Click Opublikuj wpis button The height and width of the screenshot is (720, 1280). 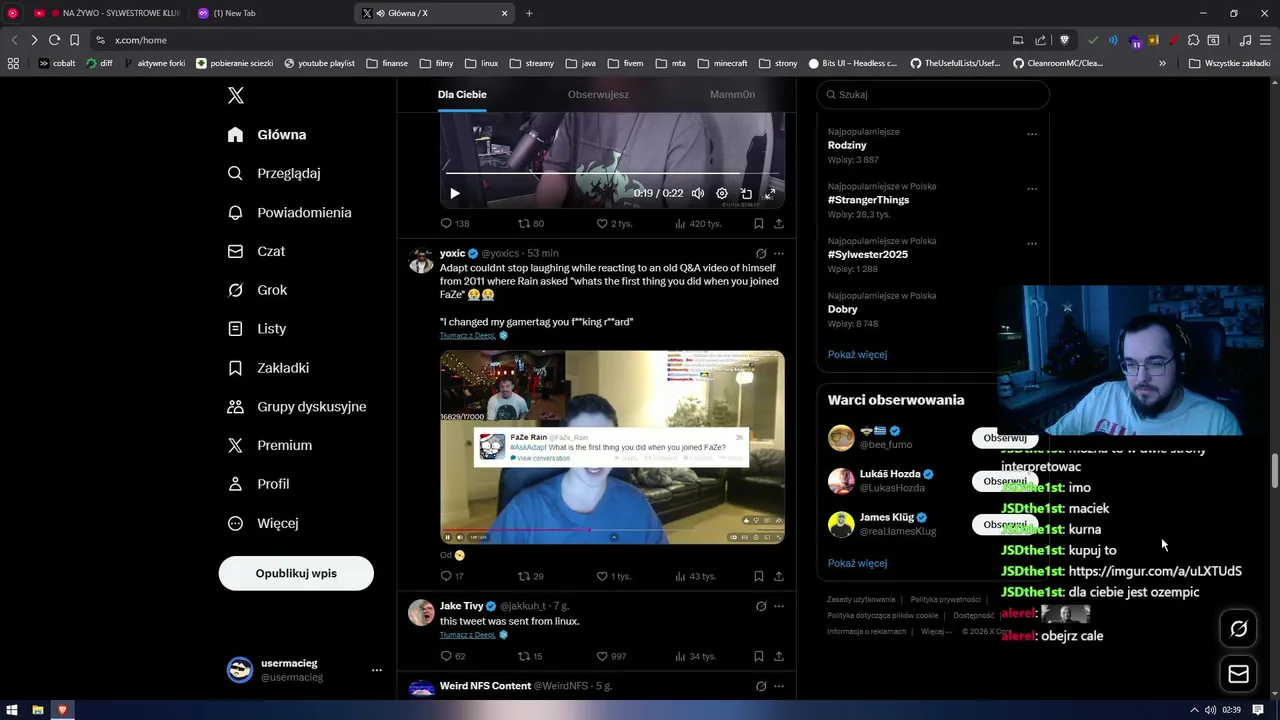point(296,573)
